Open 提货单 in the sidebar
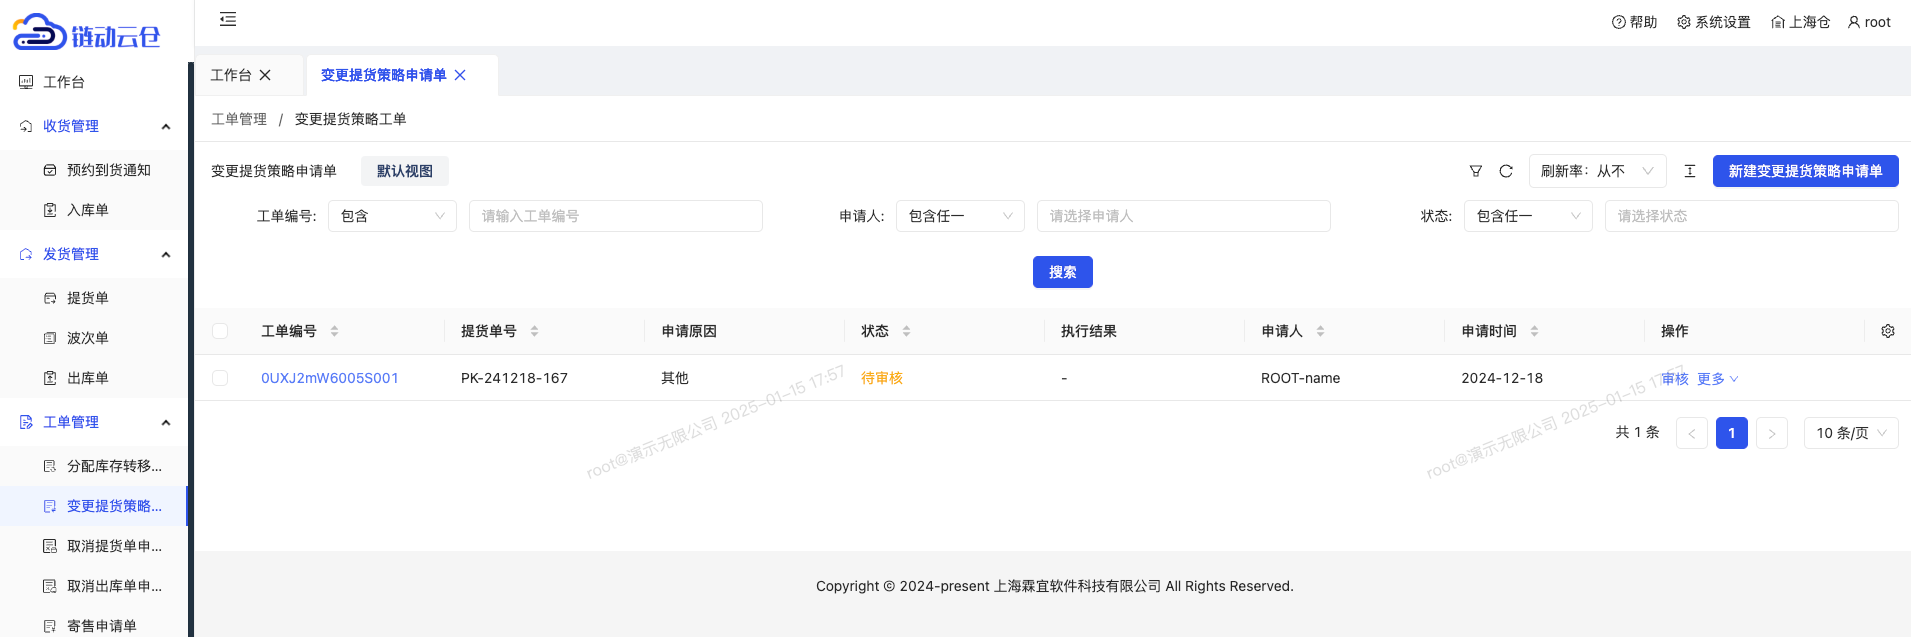 (88, 298)
